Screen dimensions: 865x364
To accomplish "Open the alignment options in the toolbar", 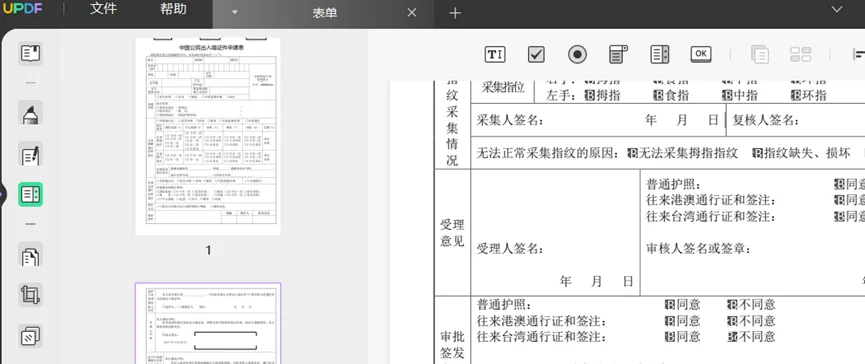I will point(858,54).
